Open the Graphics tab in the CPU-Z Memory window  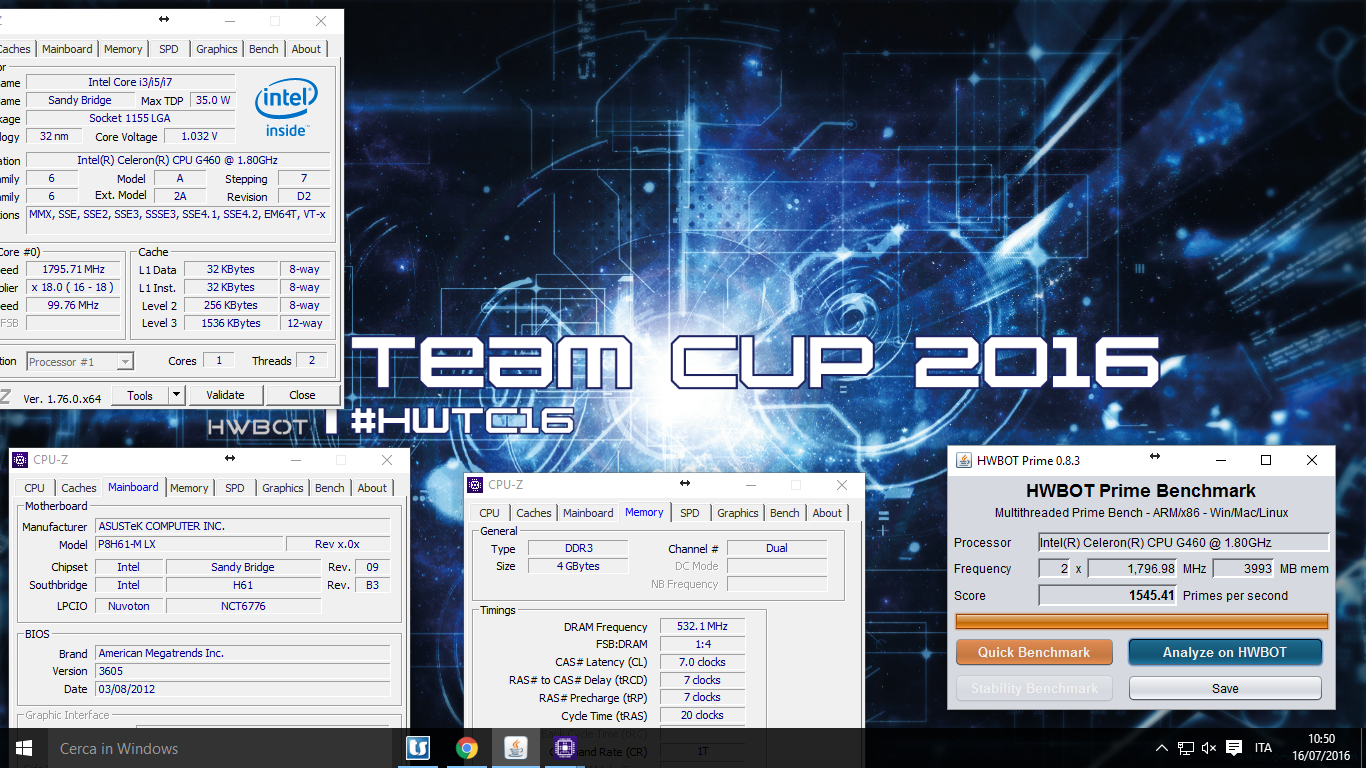pyautogui.click(x=738, y=513)
